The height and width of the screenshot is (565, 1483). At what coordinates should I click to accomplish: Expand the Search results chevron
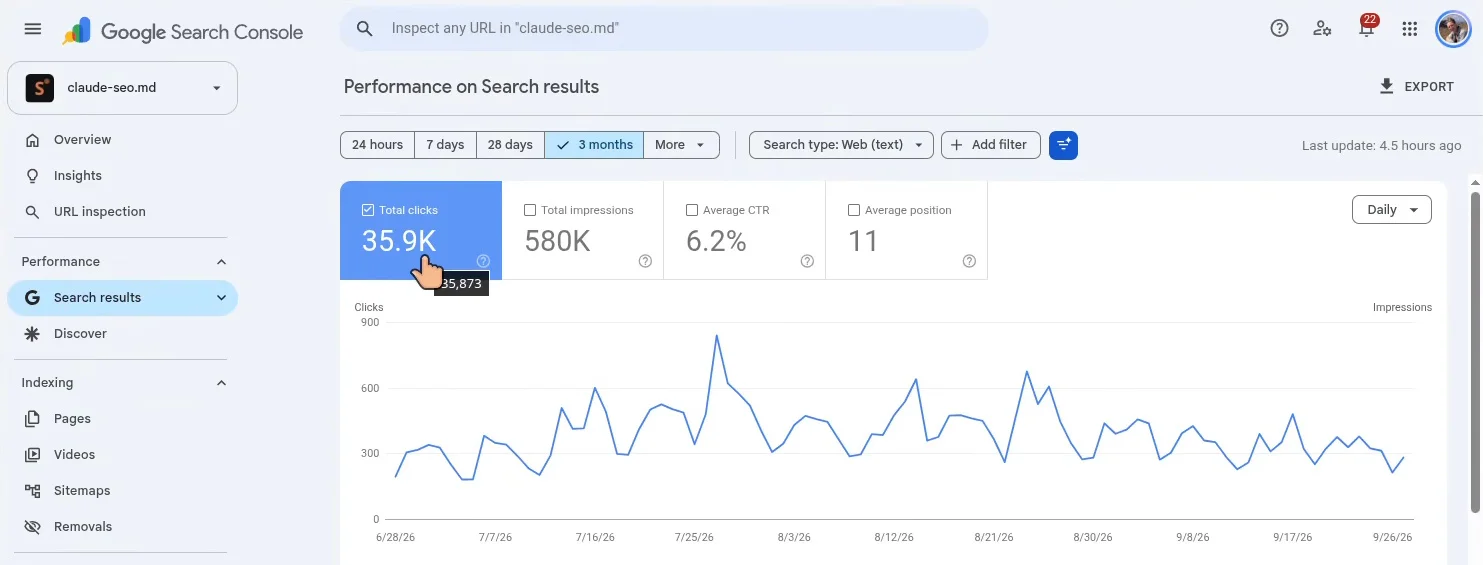click(x=221, y=298)
